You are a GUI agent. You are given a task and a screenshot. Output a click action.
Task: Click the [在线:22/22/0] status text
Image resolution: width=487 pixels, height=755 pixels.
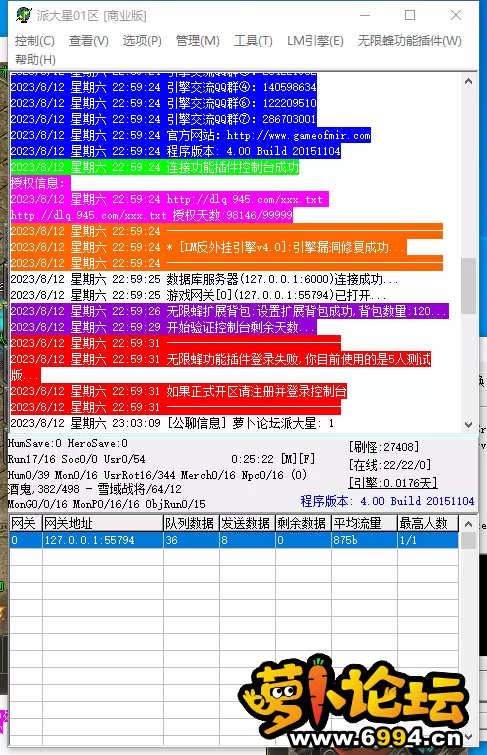pos(390,465)
